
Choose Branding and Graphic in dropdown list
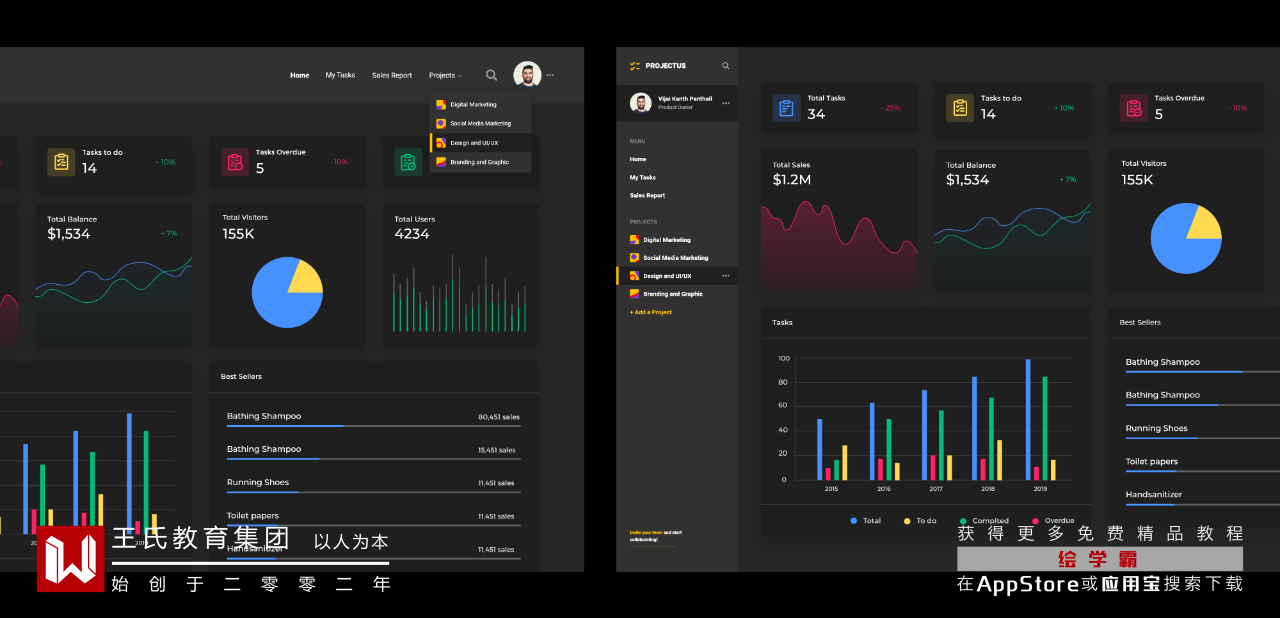click(x=481, y=162)
